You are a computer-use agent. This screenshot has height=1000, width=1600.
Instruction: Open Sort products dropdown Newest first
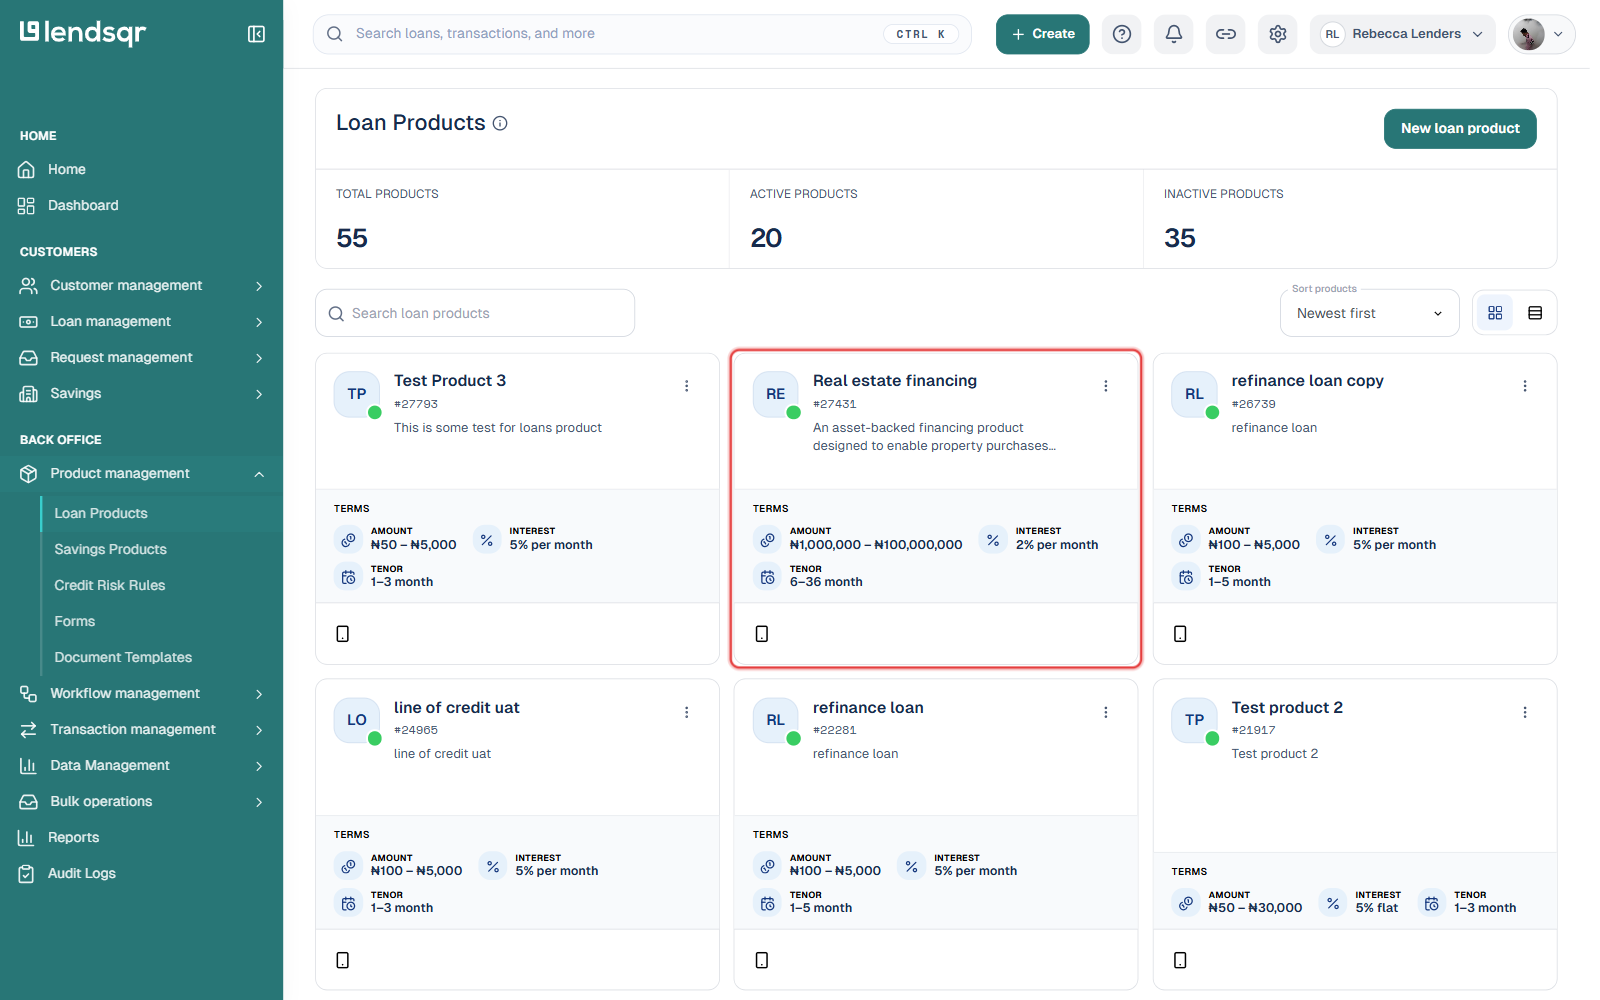click(x=1369, y=313)
